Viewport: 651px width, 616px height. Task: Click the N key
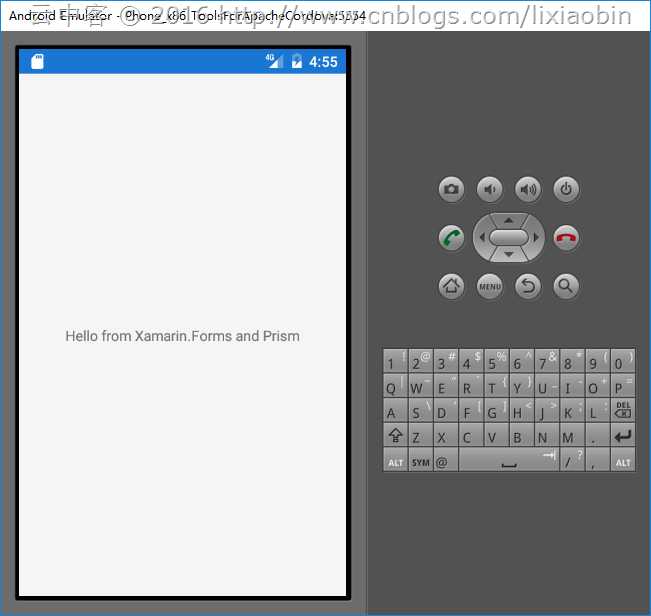tap(547, 435)
